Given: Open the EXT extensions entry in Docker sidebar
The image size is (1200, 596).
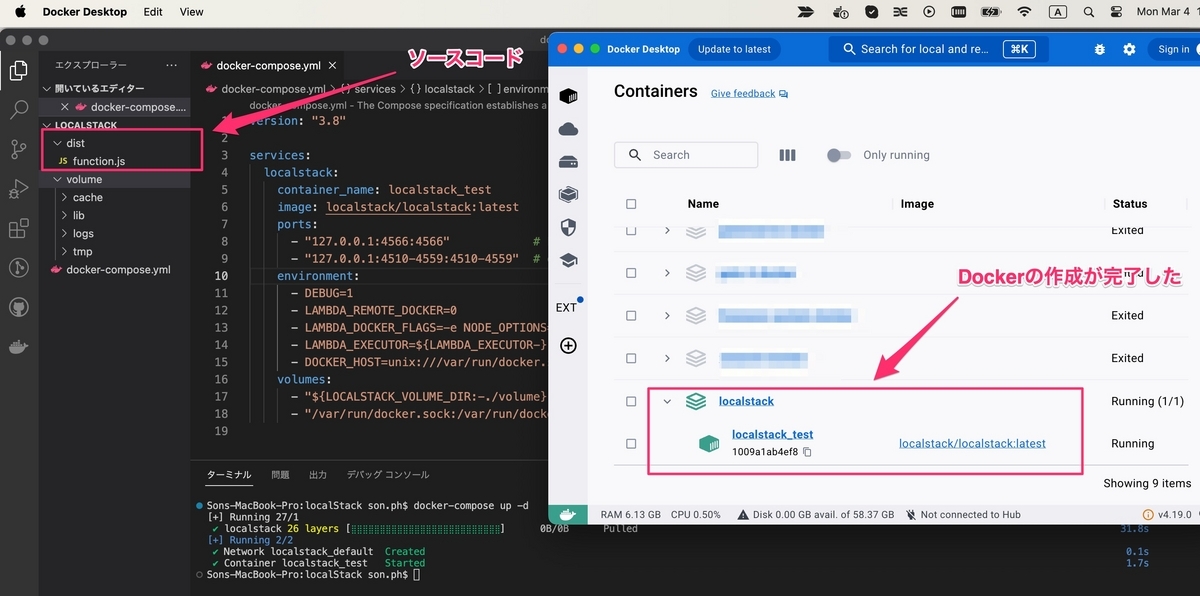Looking at the screenshot, I should (568, 307).
